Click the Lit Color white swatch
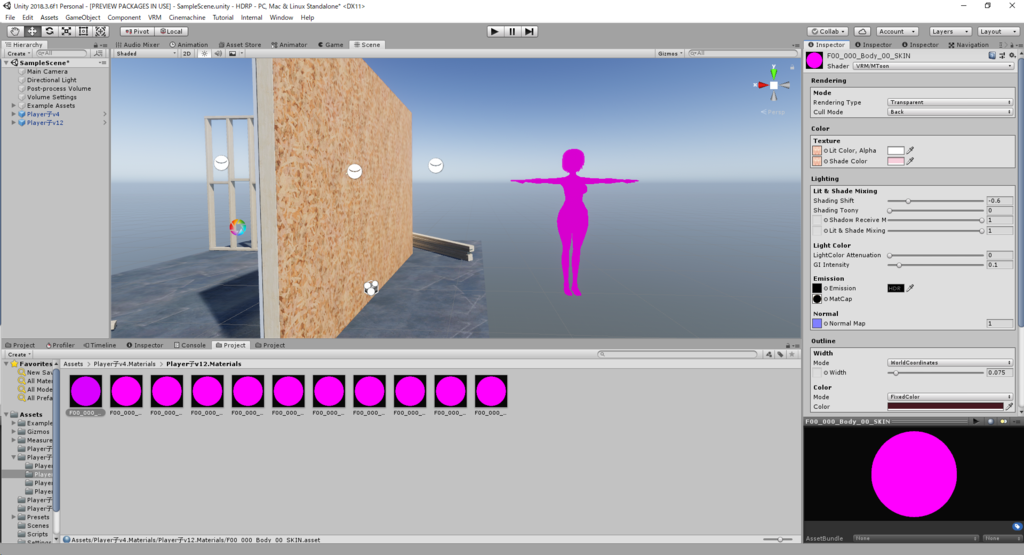The image size is (1024, 555). point(895,150)
